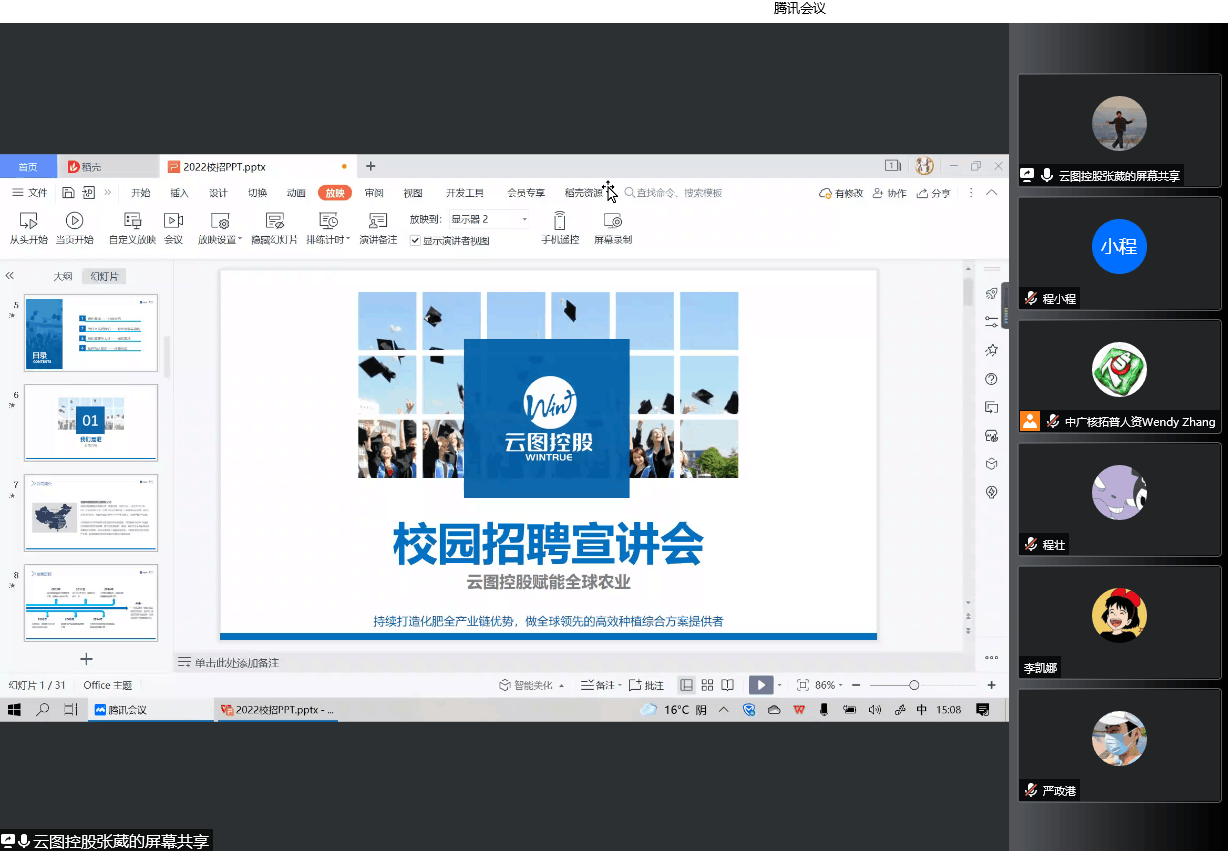This screenshot has width=1228, height=851.
Task: Toggle the 显示演讲者视图 checkbox
Action: (x=416, y=241)
